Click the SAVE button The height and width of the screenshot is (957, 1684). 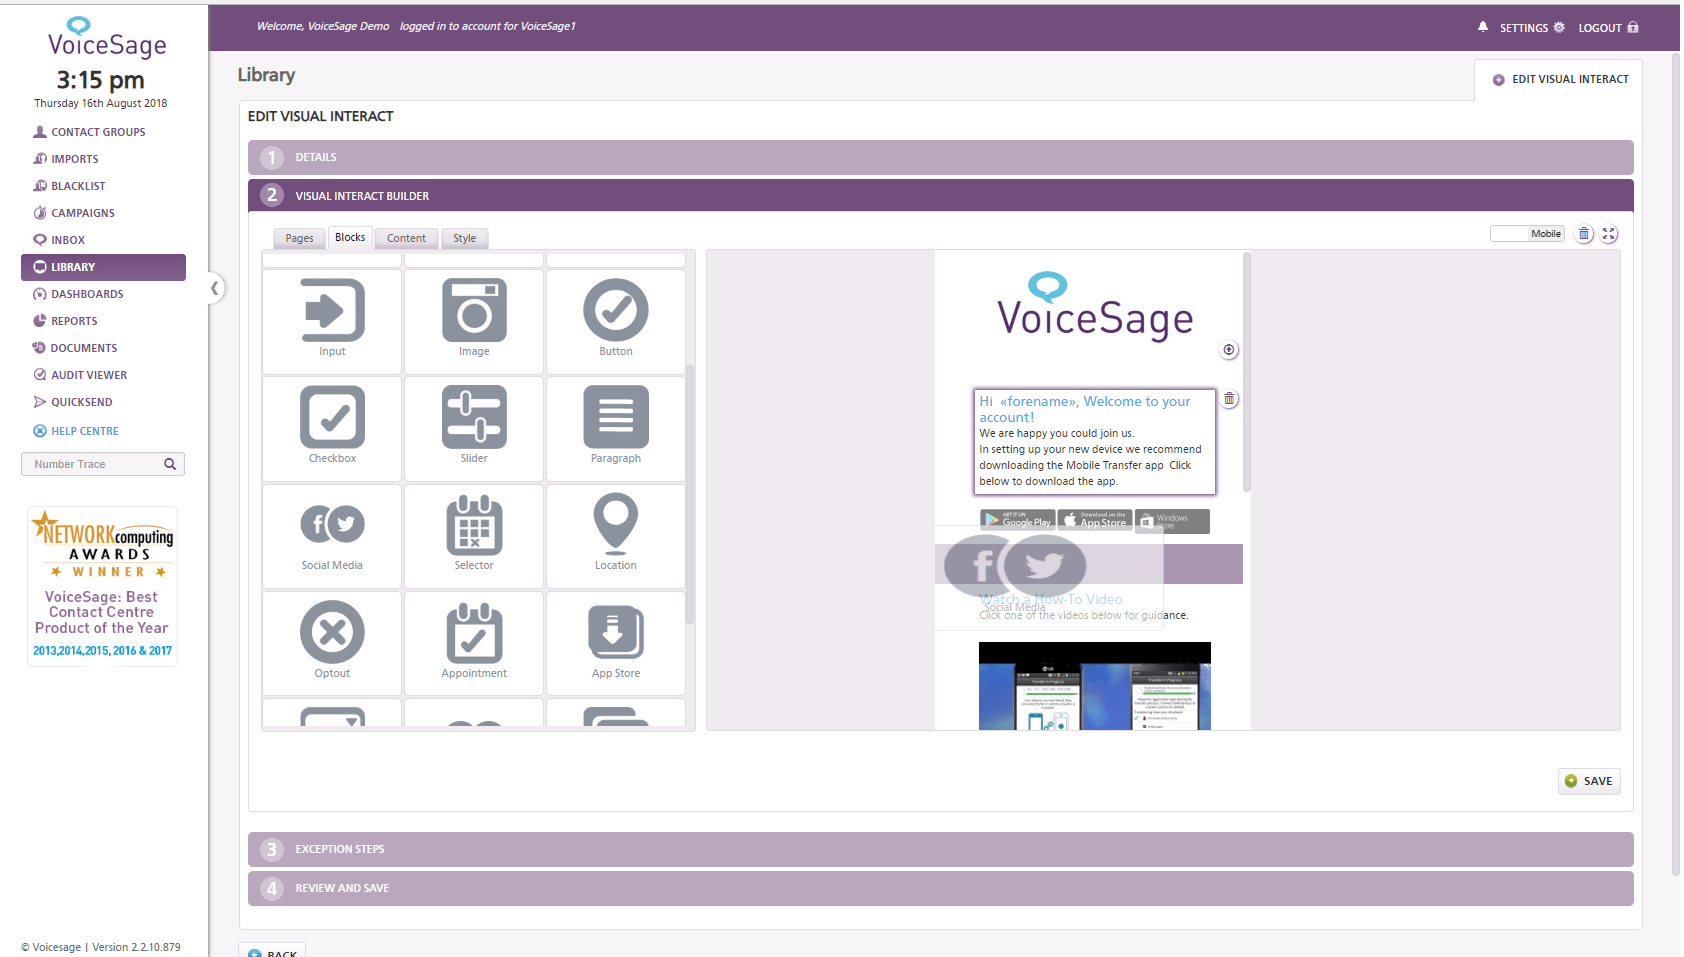pyautogui.click(x=1589, y=781)
